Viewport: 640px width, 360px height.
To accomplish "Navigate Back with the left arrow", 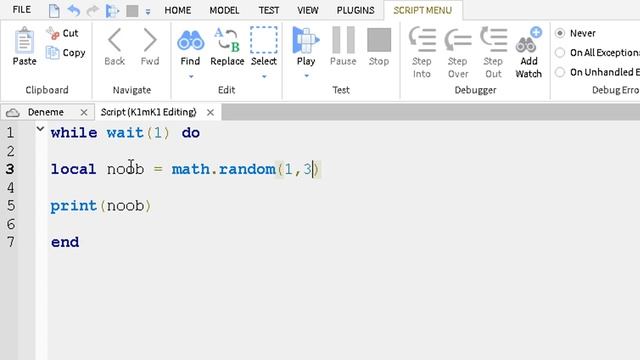I will point(115,40).
